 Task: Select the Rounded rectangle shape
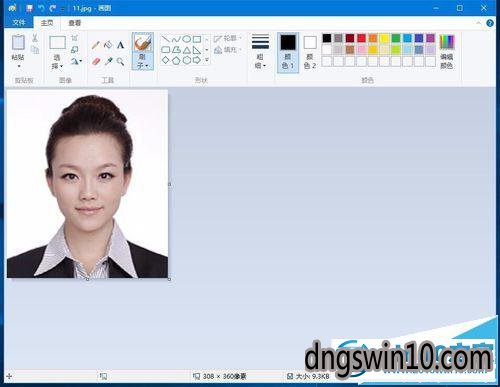pos(166,50)
